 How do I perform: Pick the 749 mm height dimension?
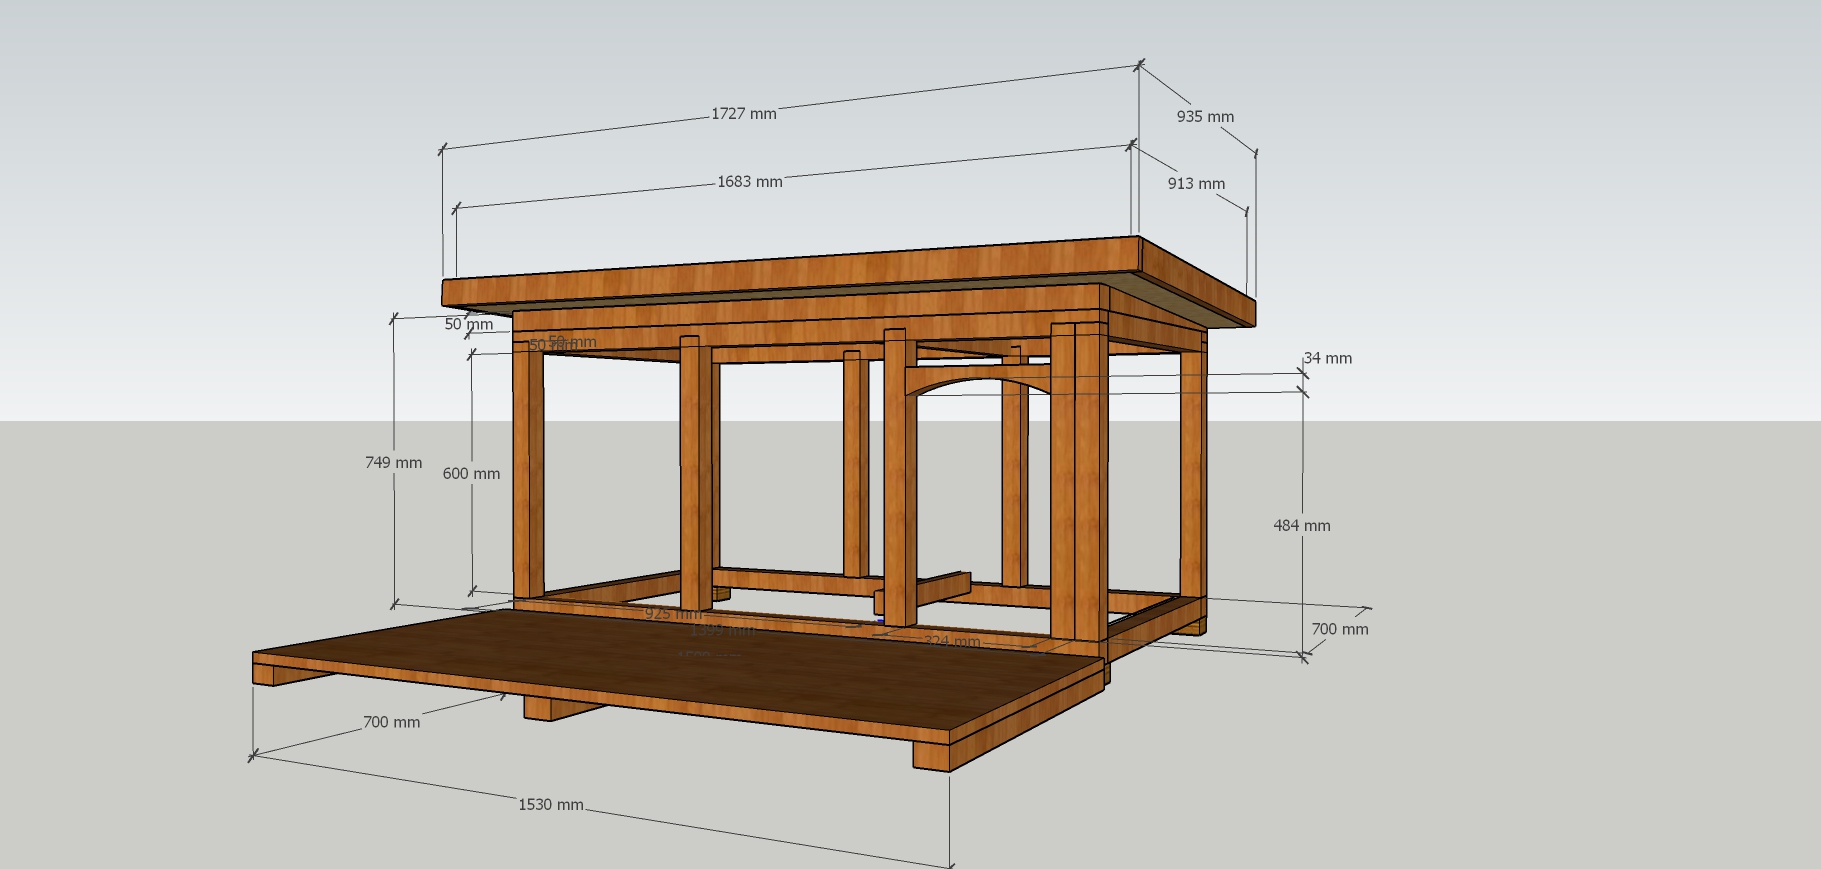(x=393, y=463)
